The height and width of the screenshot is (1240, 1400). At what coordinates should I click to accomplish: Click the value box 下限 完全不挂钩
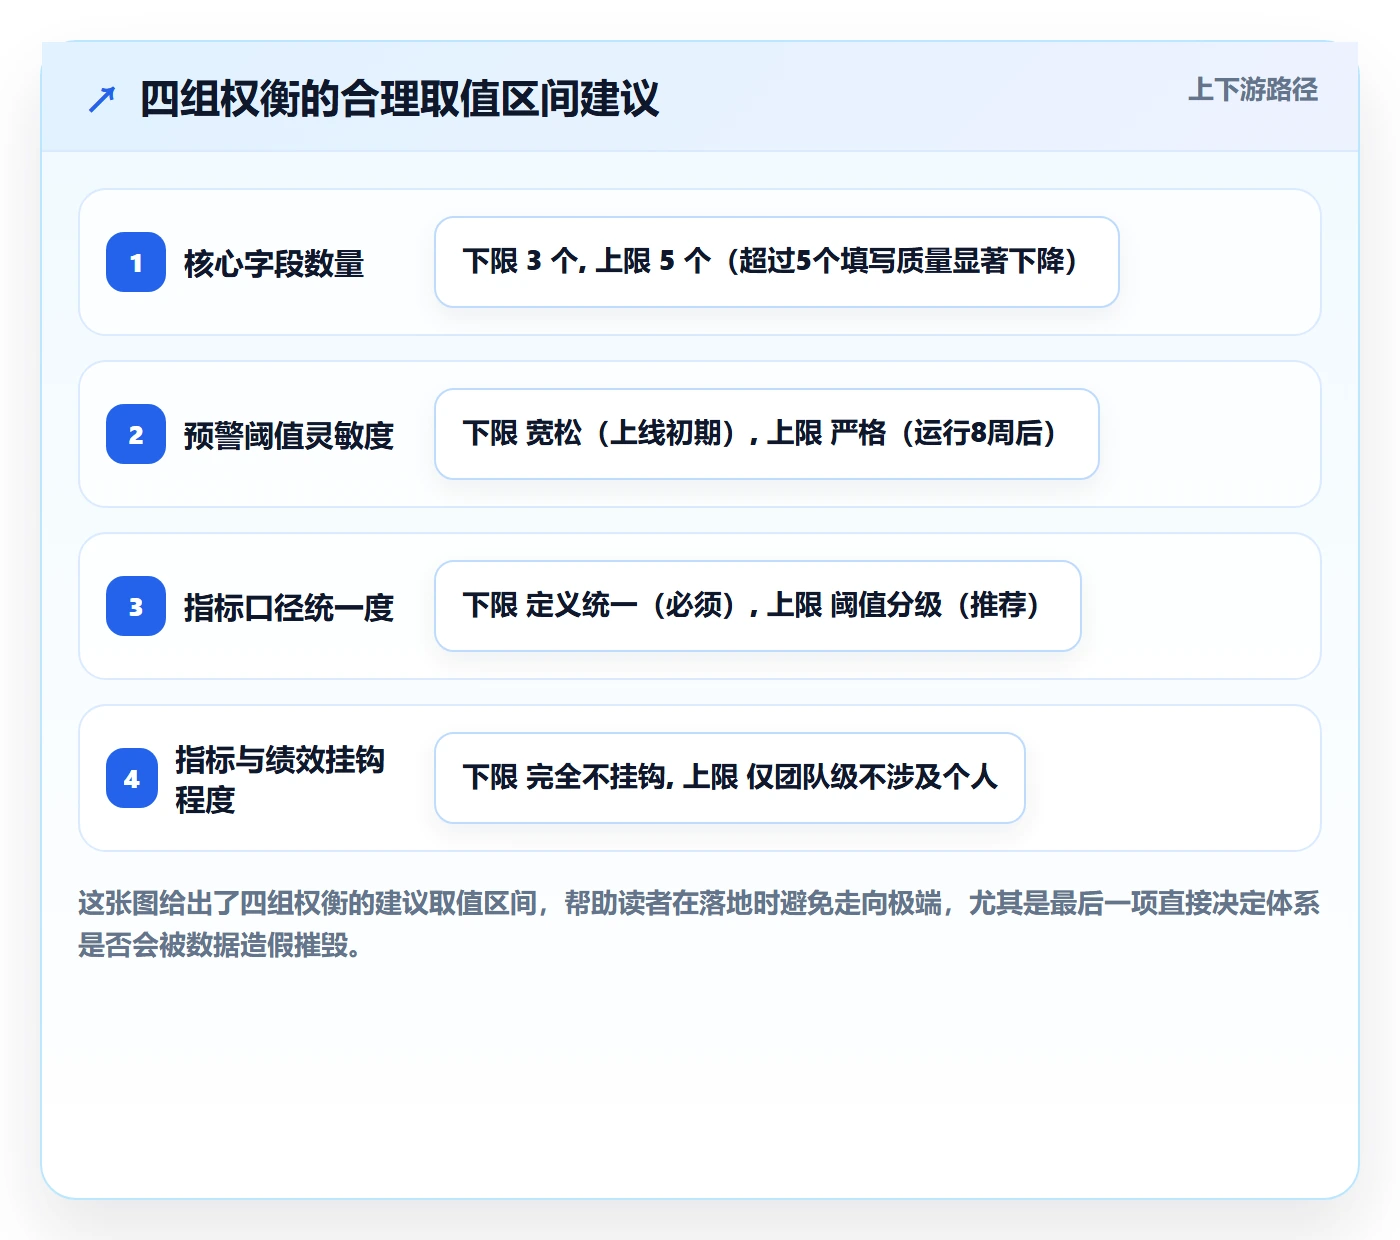click(730, 778)
